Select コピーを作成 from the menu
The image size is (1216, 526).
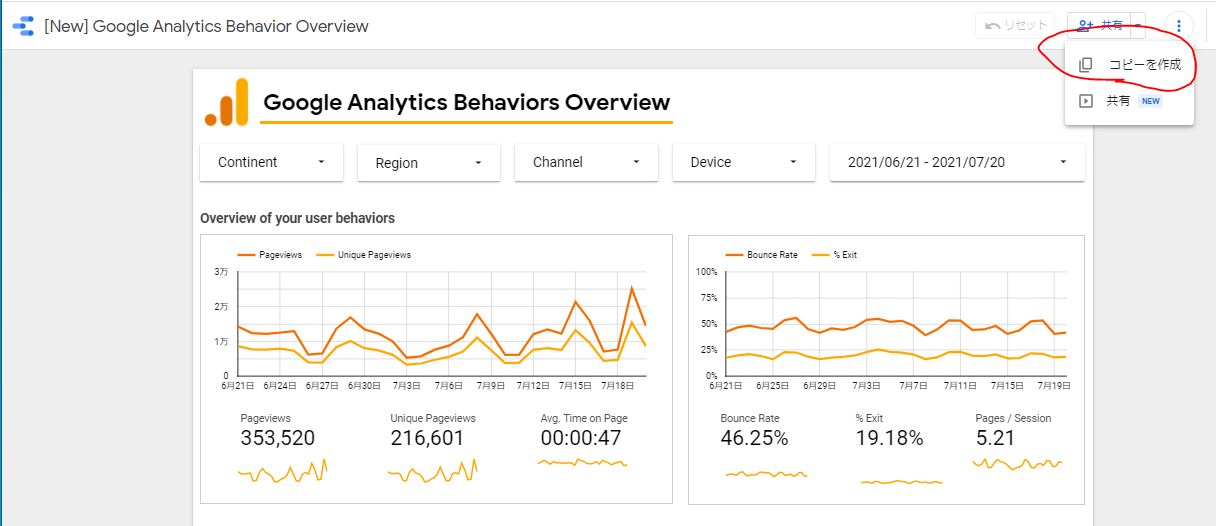click(x=1144, y=65)
